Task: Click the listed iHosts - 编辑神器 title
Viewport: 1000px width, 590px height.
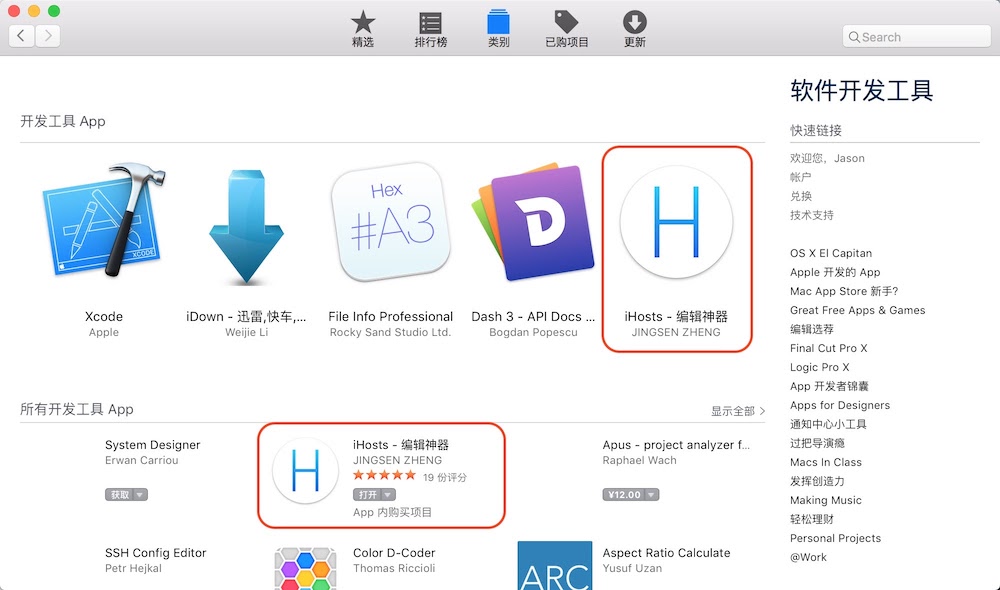Action: click(401, 445)
